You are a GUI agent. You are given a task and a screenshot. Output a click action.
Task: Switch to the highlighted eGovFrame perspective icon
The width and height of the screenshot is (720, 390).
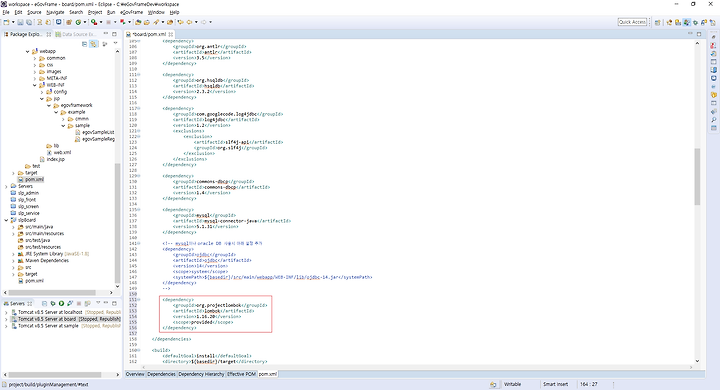pos(686,22)
